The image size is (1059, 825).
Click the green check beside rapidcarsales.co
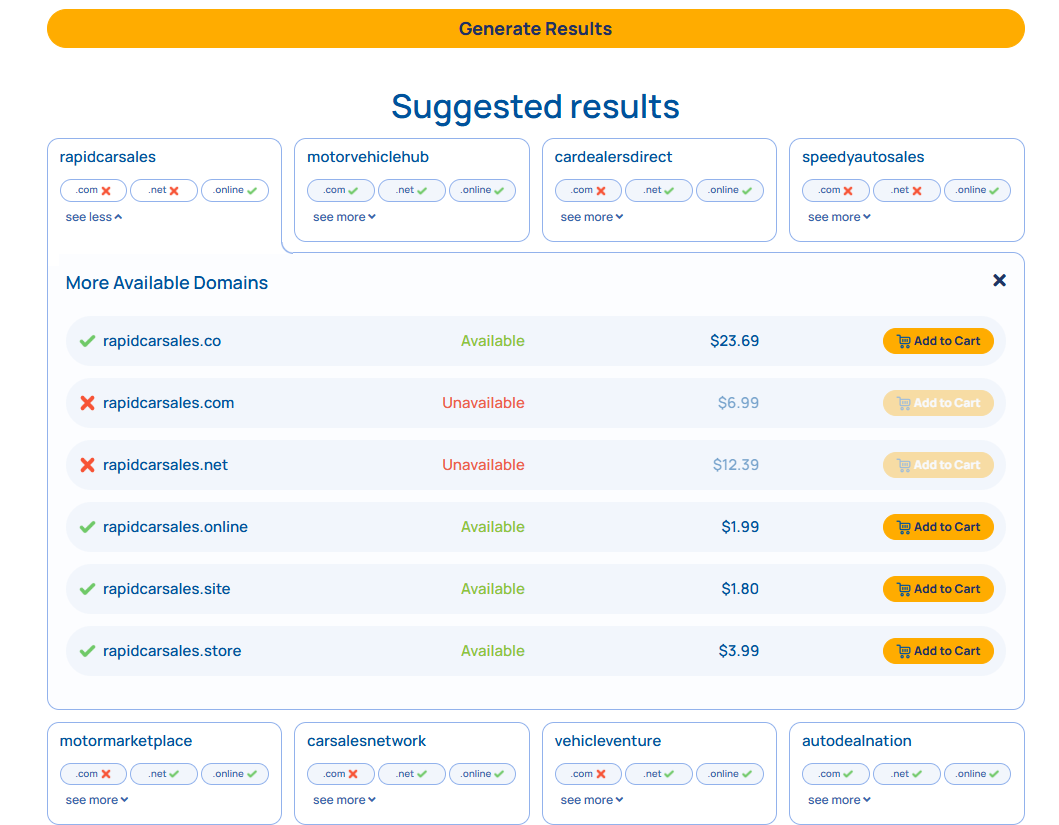tap(87, 340)
